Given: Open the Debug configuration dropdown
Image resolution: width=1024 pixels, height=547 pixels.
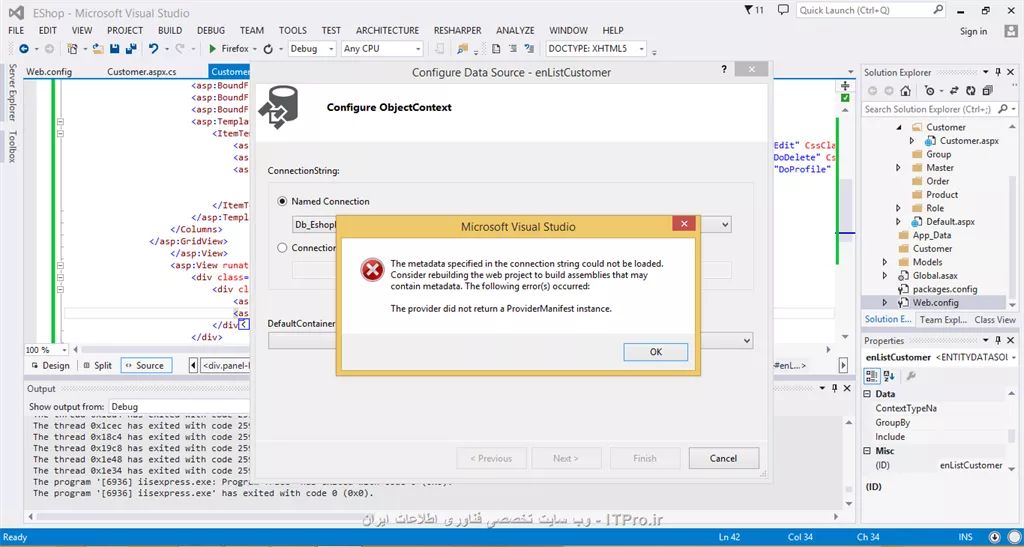Looking at the screenshot, I should click(312, 49).
